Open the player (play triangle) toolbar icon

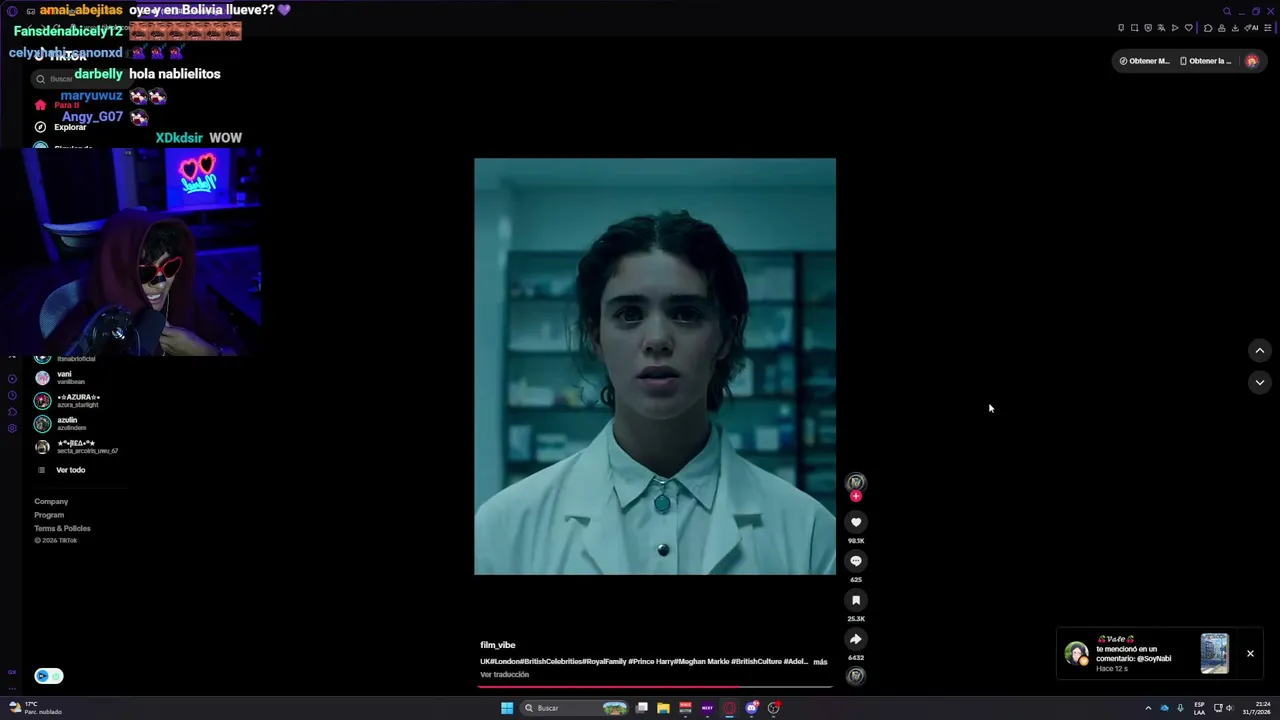tap(1175, 28)
